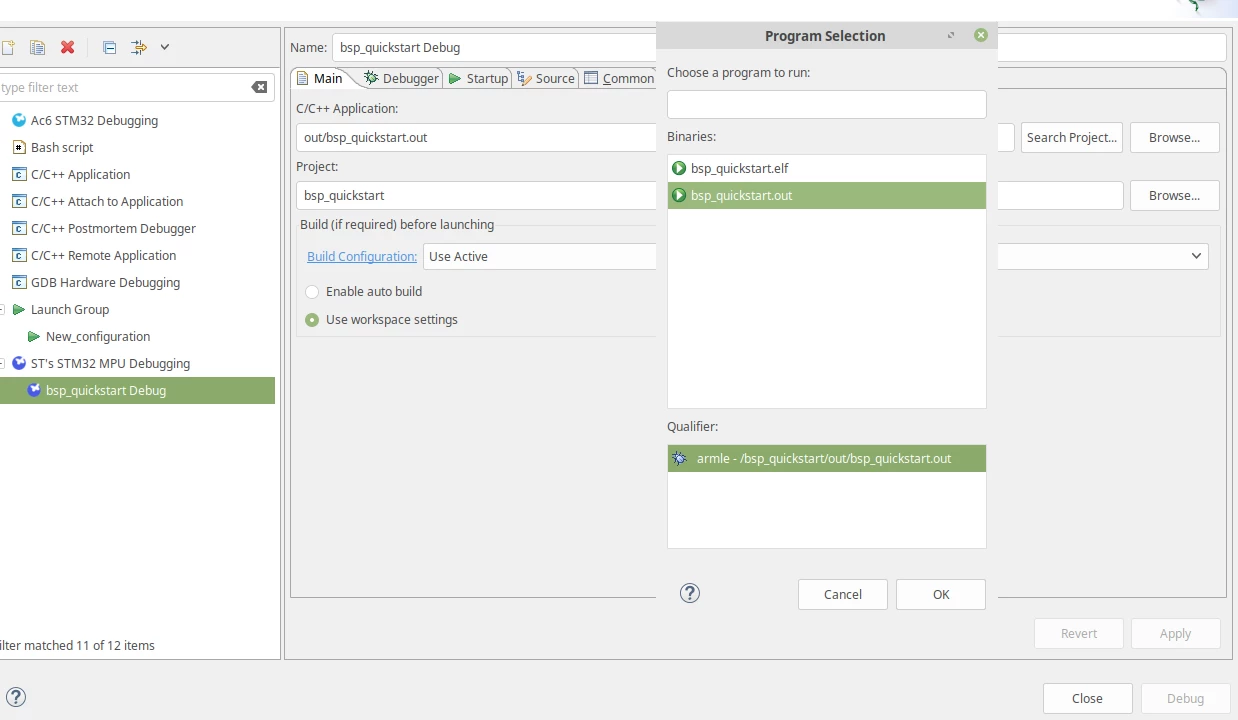Focus the Choose a program to run field

(x=827, y=104)
